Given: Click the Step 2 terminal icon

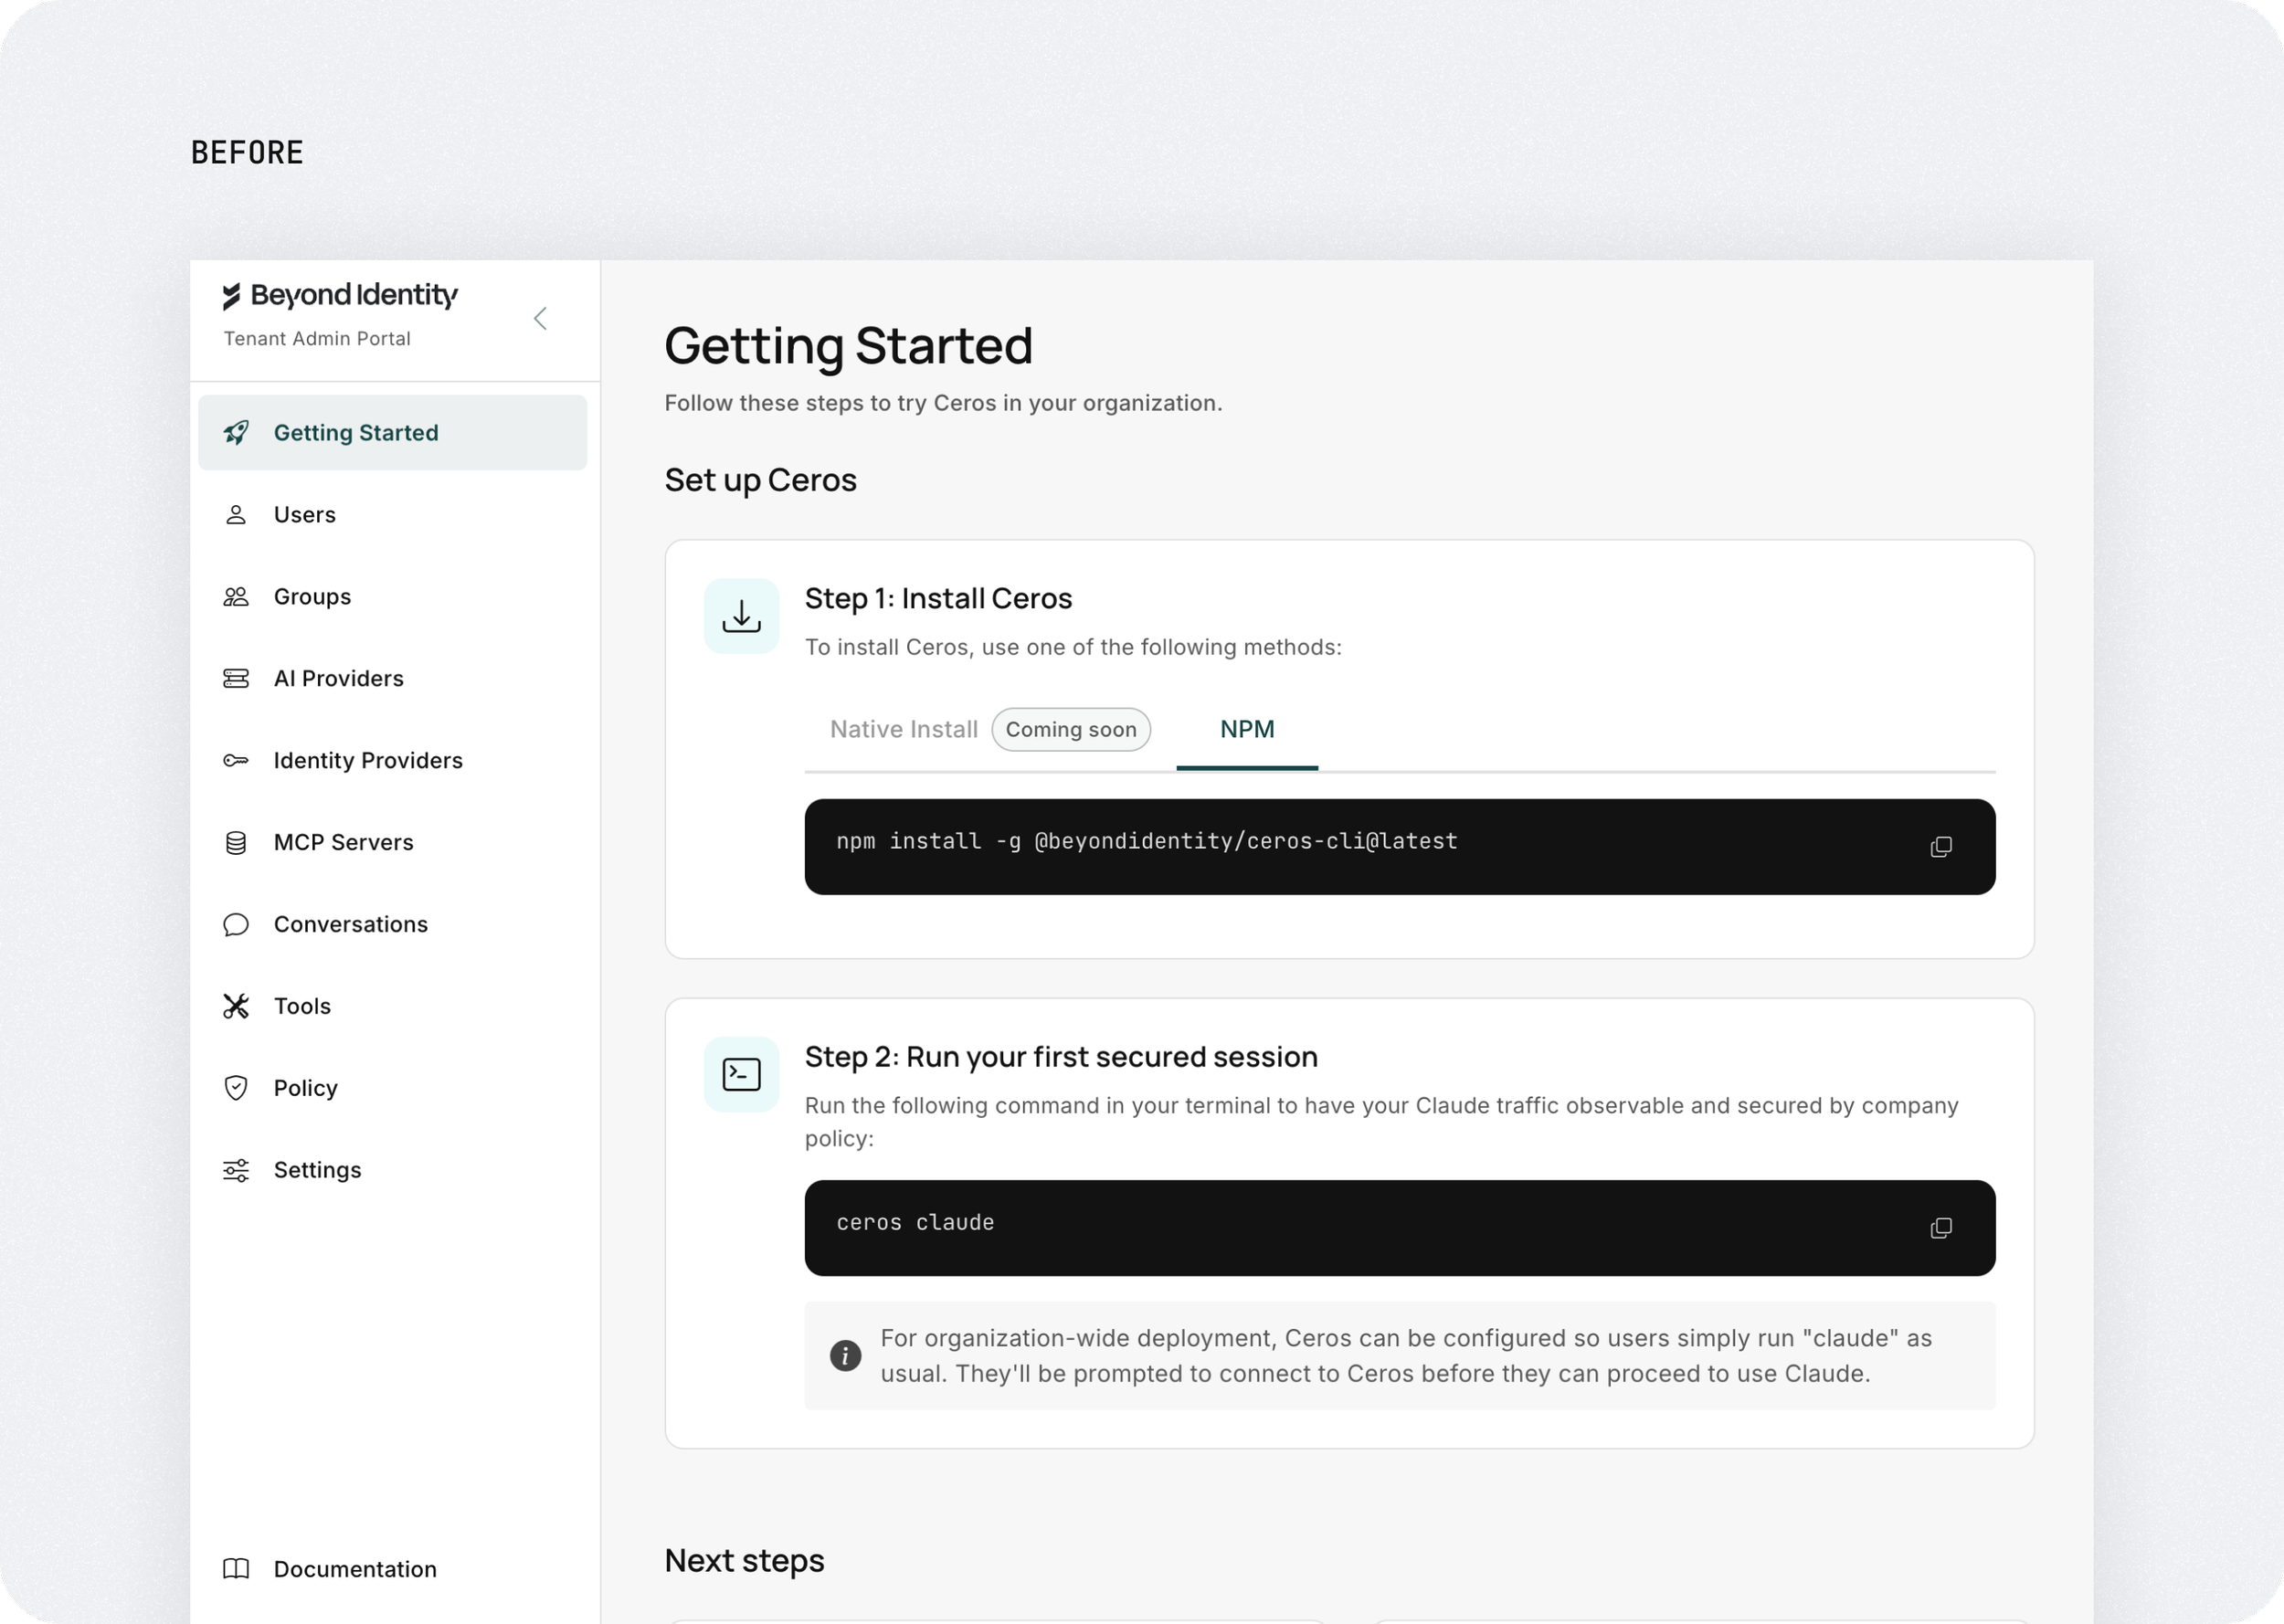Looking at the screenshot, I should pos(741,1075).
